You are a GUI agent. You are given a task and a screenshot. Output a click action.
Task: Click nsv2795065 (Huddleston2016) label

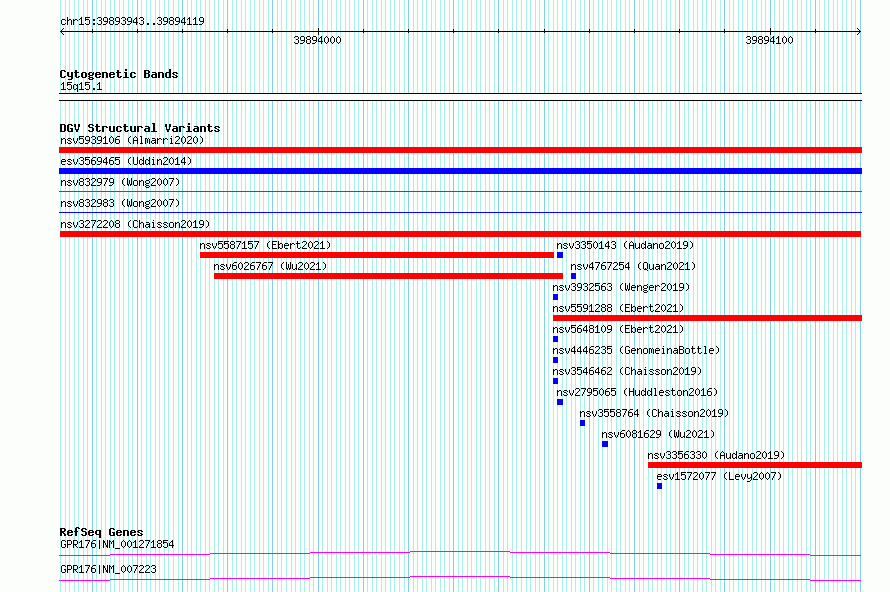[x=637, y=392]
